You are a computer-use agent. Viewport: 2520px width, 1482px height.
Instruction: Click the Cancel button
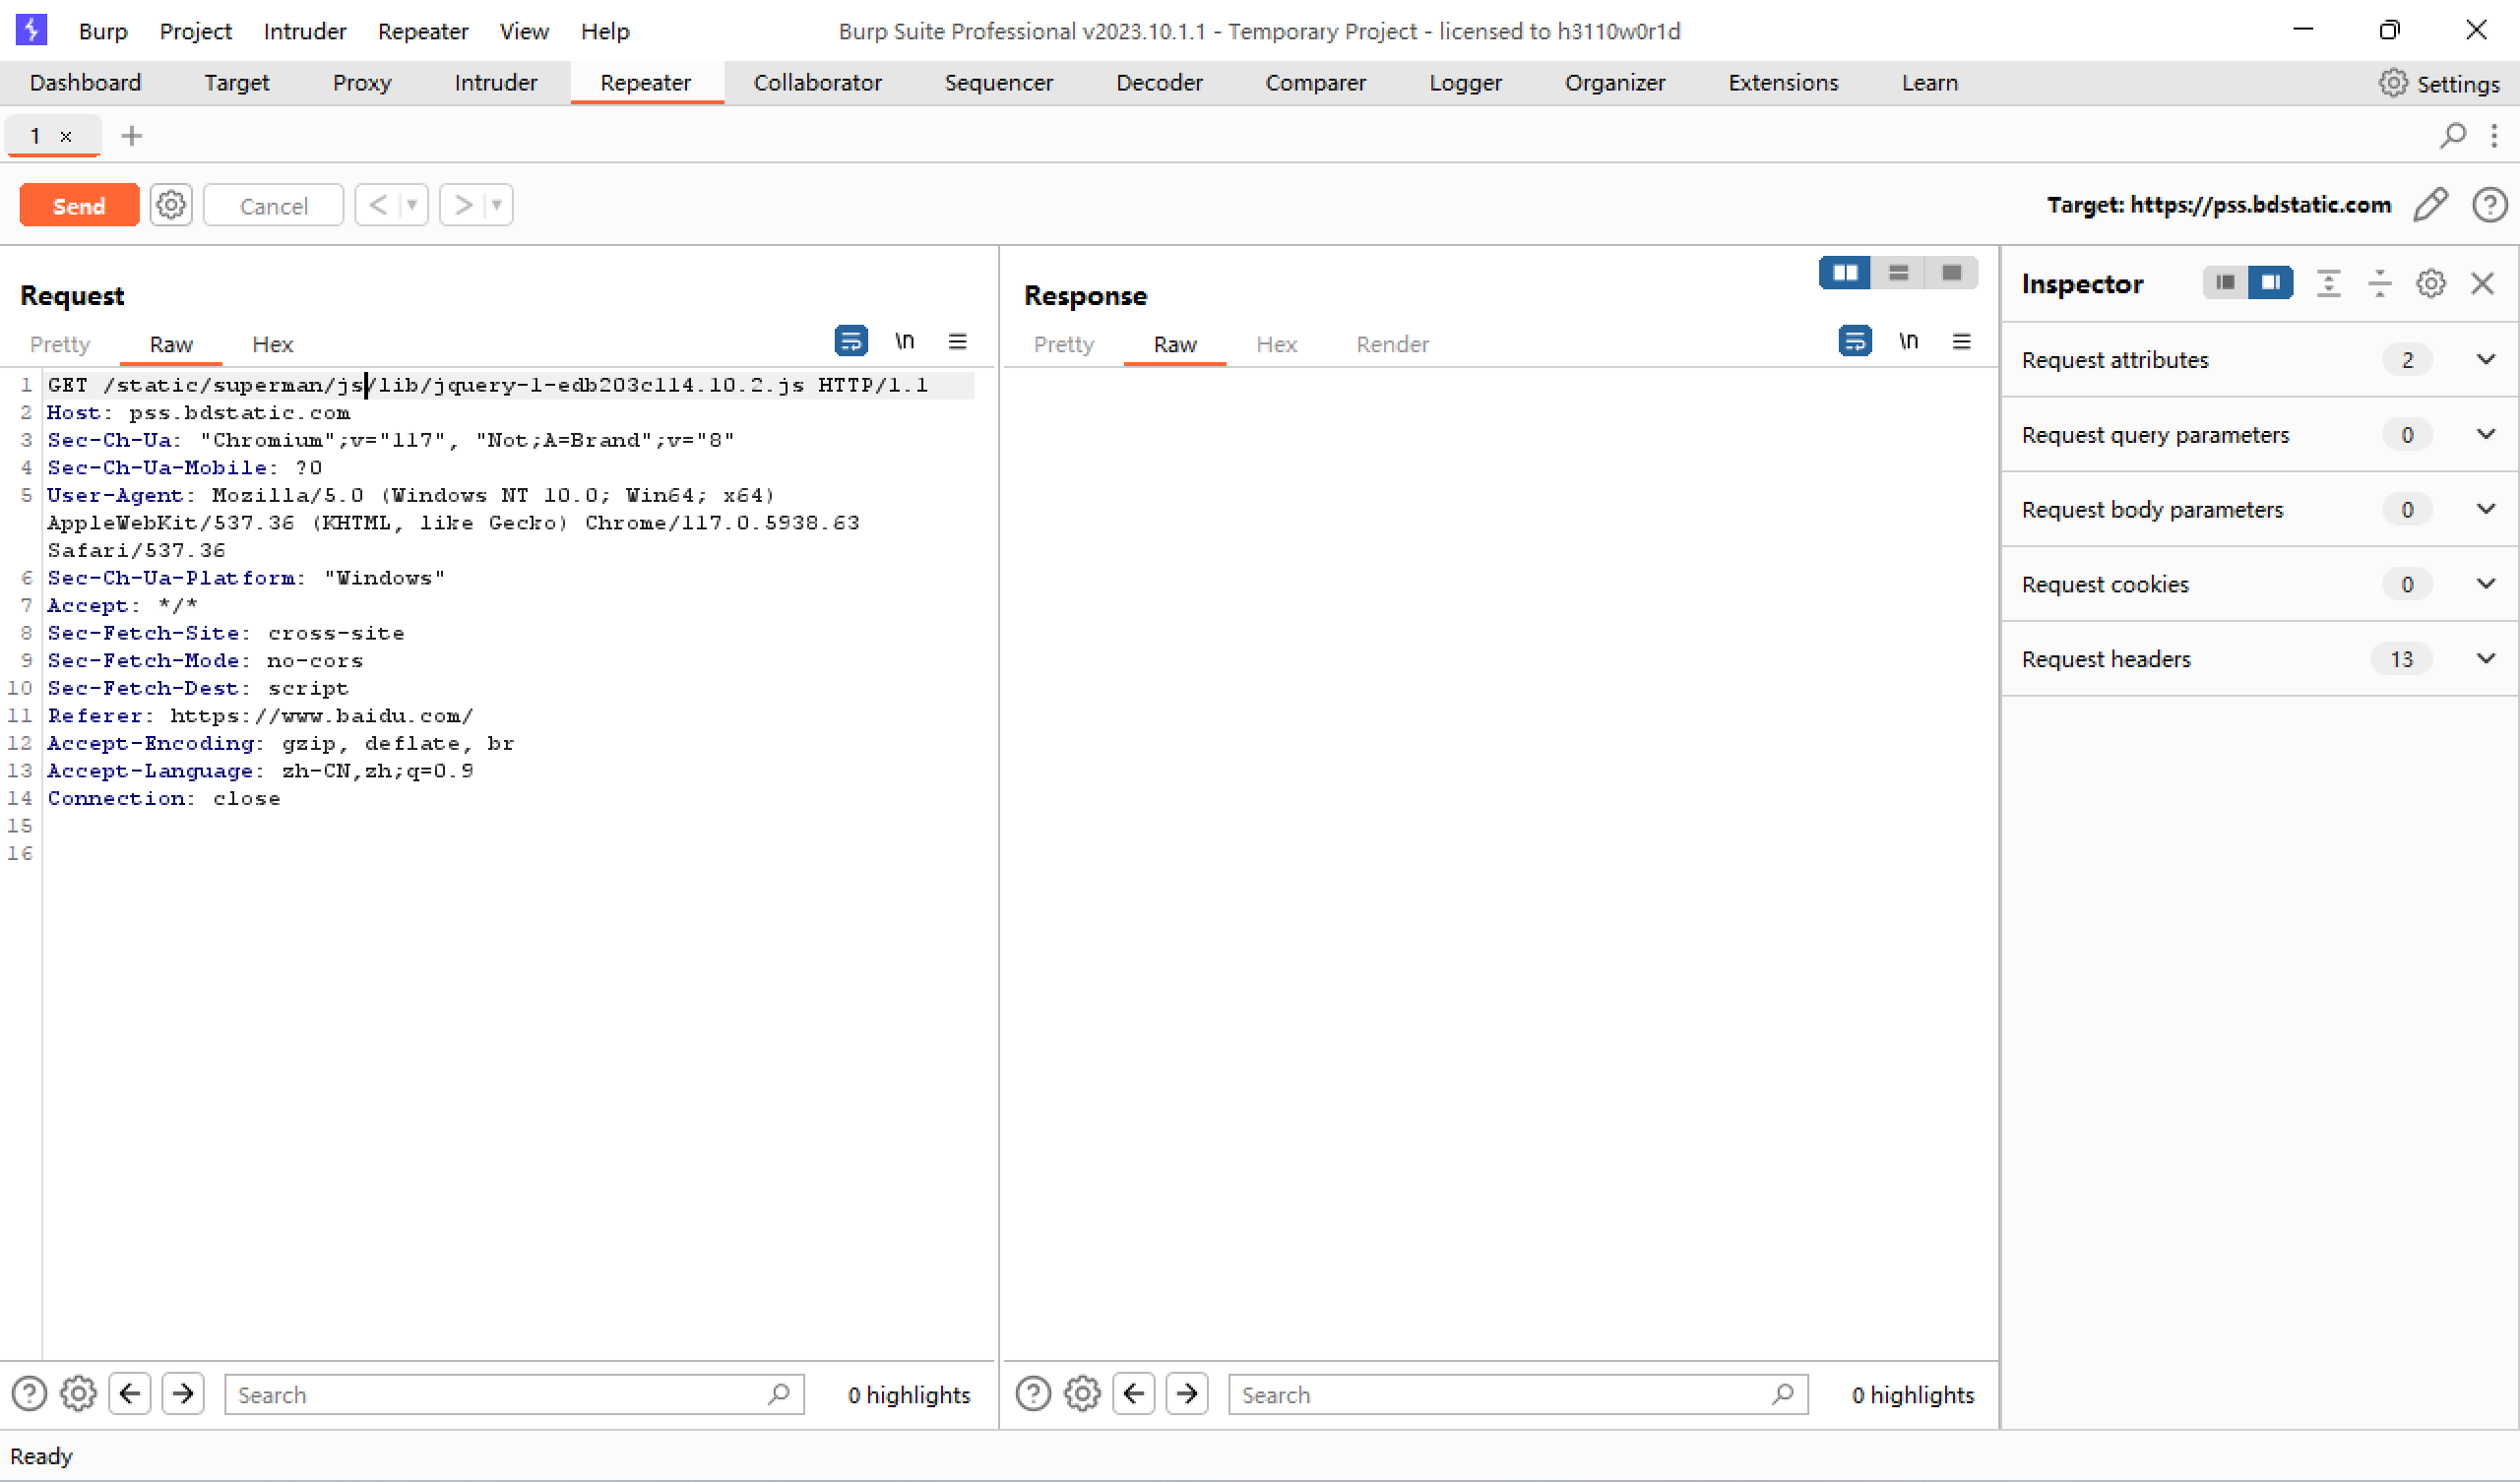tap(273, 205)
